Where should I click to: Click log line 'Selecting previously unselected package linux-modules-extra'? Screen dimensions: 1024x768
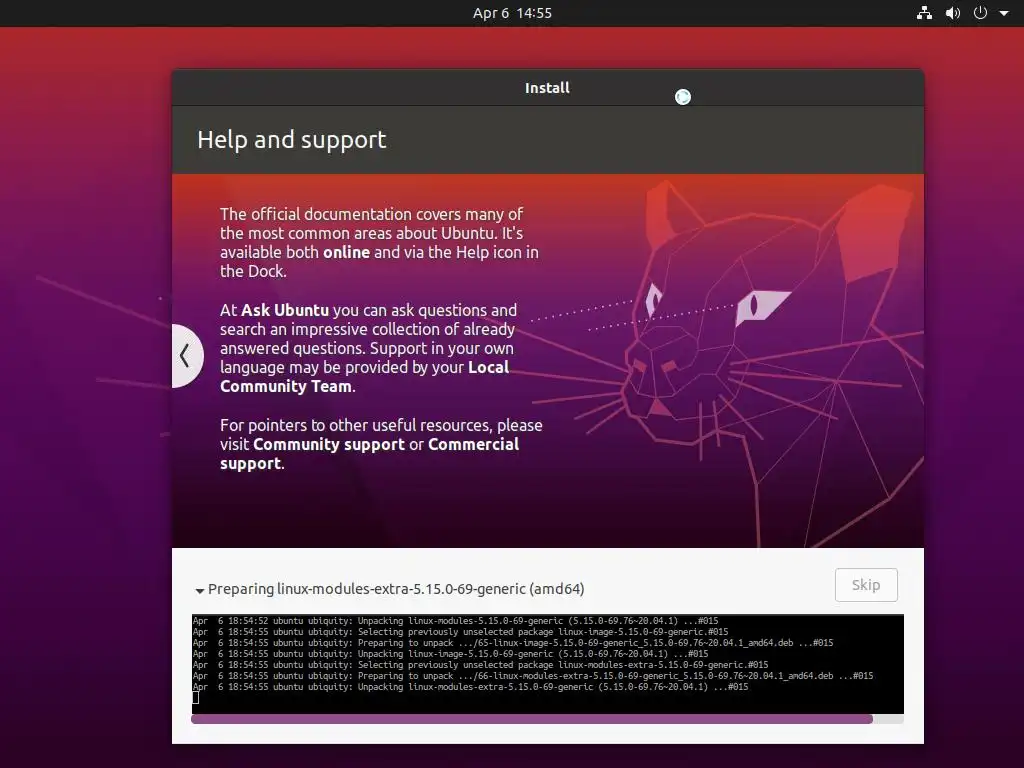(480, 665)
